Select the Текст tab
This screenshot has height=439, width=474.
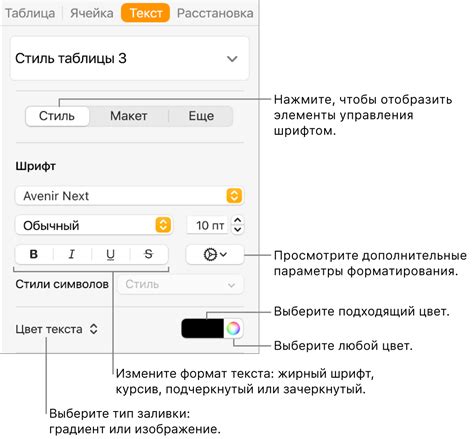(146, 13)
